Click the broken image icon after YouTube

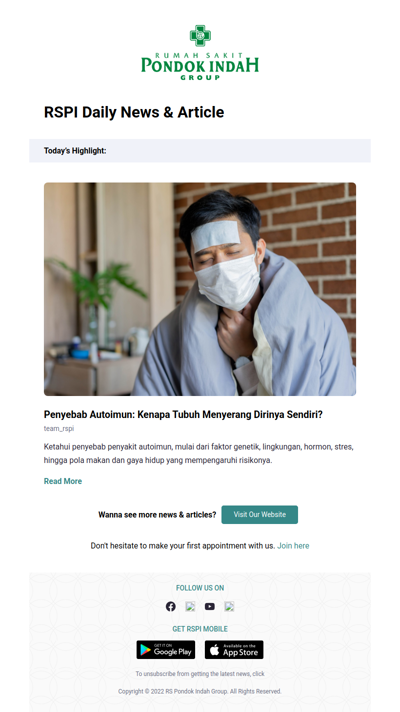tap(229, 606)
